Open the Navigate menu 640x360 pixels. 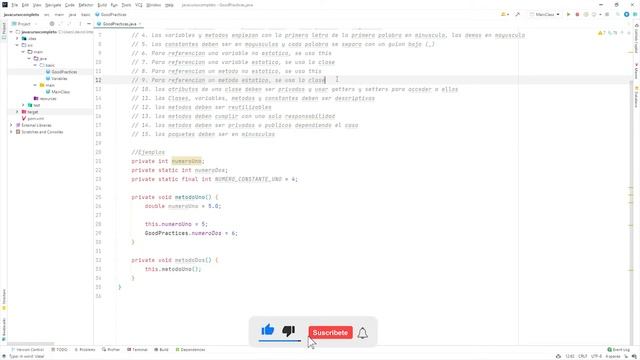tap(53, 5)
